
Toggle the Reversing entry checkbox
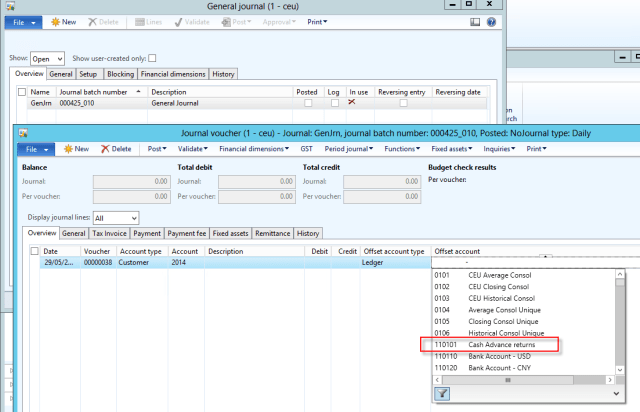point(404,103)
